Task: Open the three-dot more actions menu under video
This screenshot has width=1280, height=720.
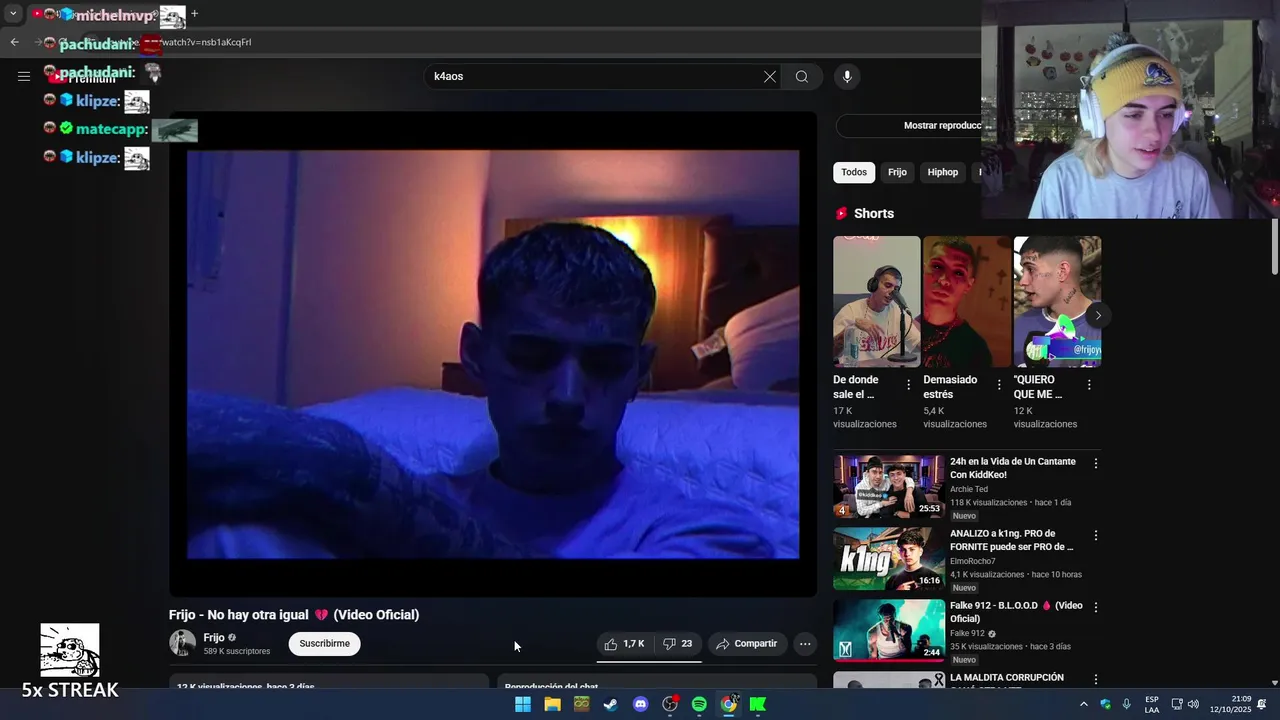Action: click(x=805, y=644)
